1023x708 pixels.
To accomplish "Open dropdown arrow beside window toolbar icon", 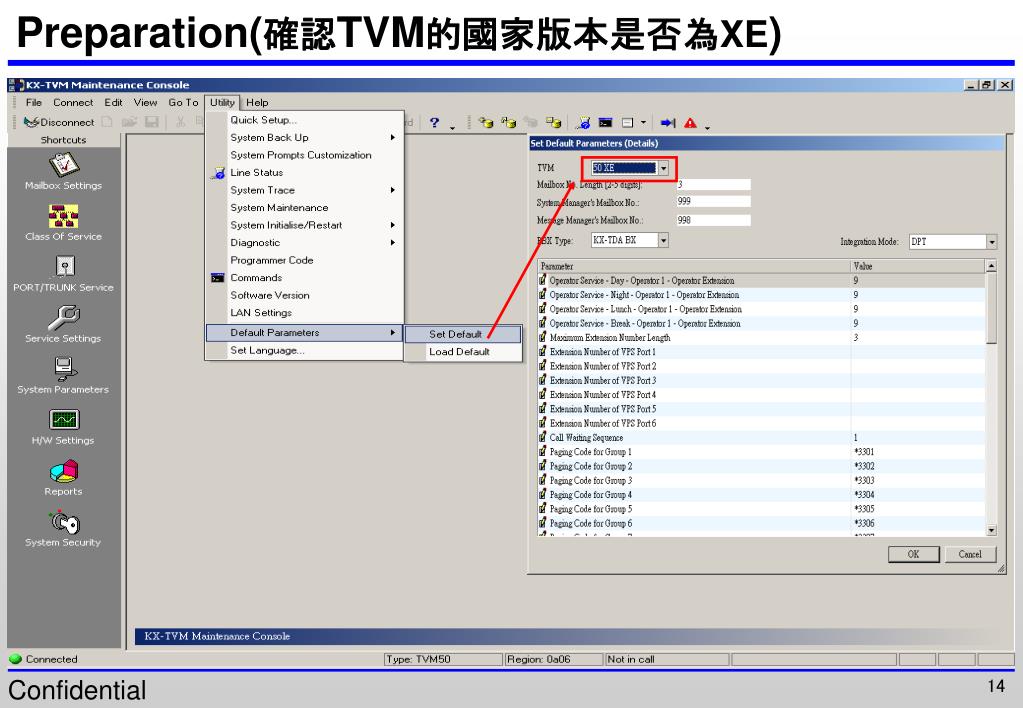I will 643,123.
